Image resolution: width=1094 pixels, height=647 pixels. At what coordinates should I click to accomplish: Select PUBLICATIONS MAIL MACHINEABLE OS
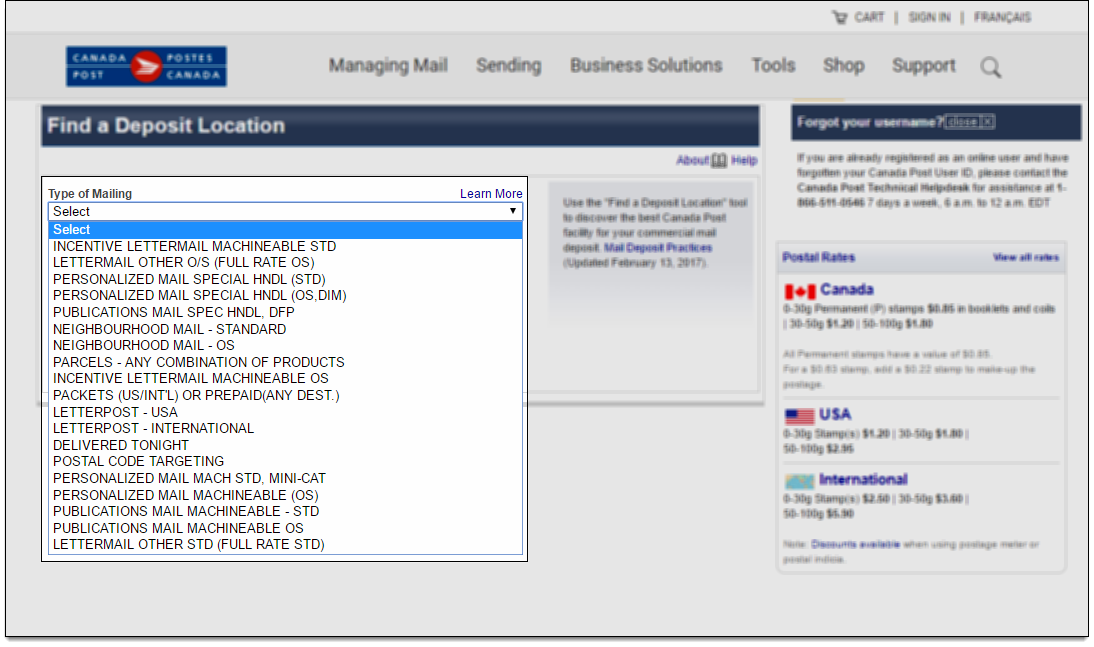(x=285, y=528)
